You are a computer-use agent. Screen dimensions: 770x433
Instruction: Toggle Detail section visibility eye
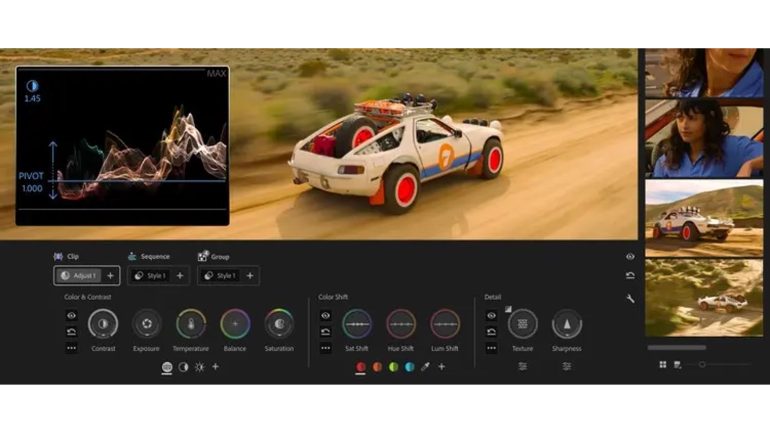(x=491, y=315)
